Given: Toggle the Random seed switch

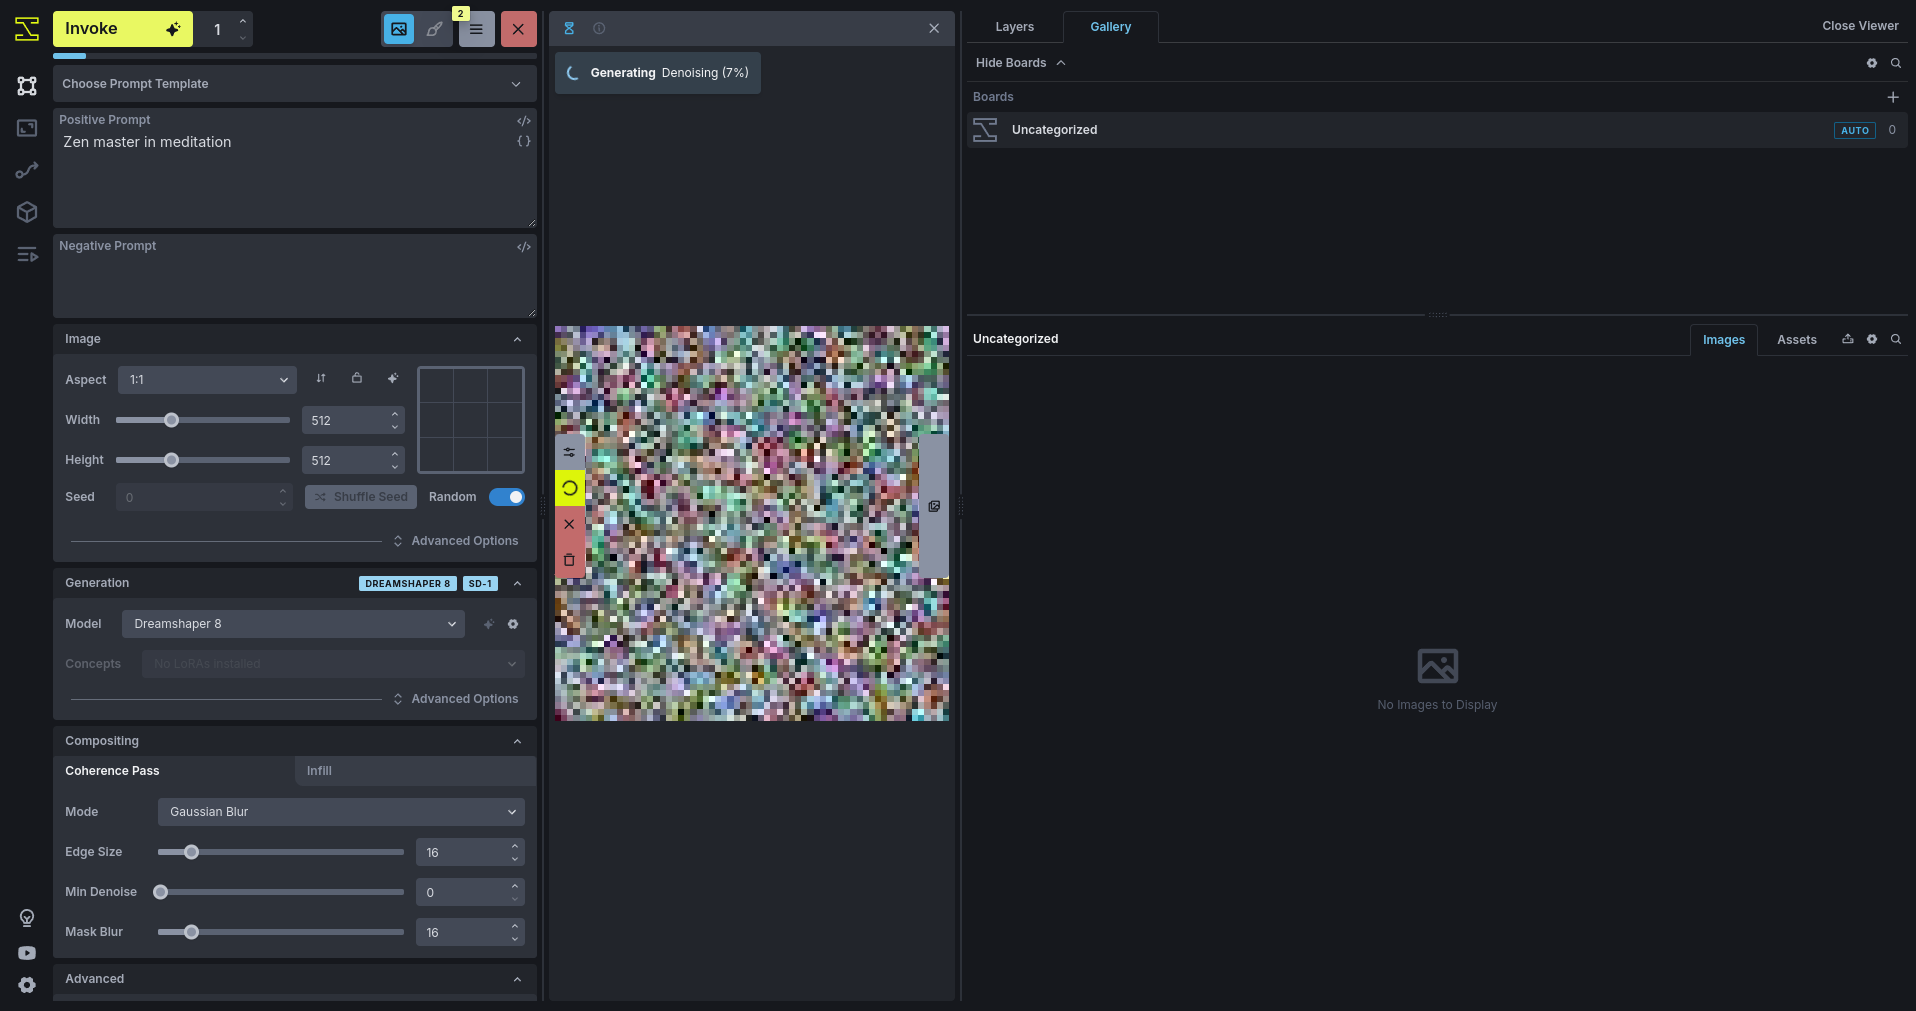Looking at the screenshot, I should 507,497.
